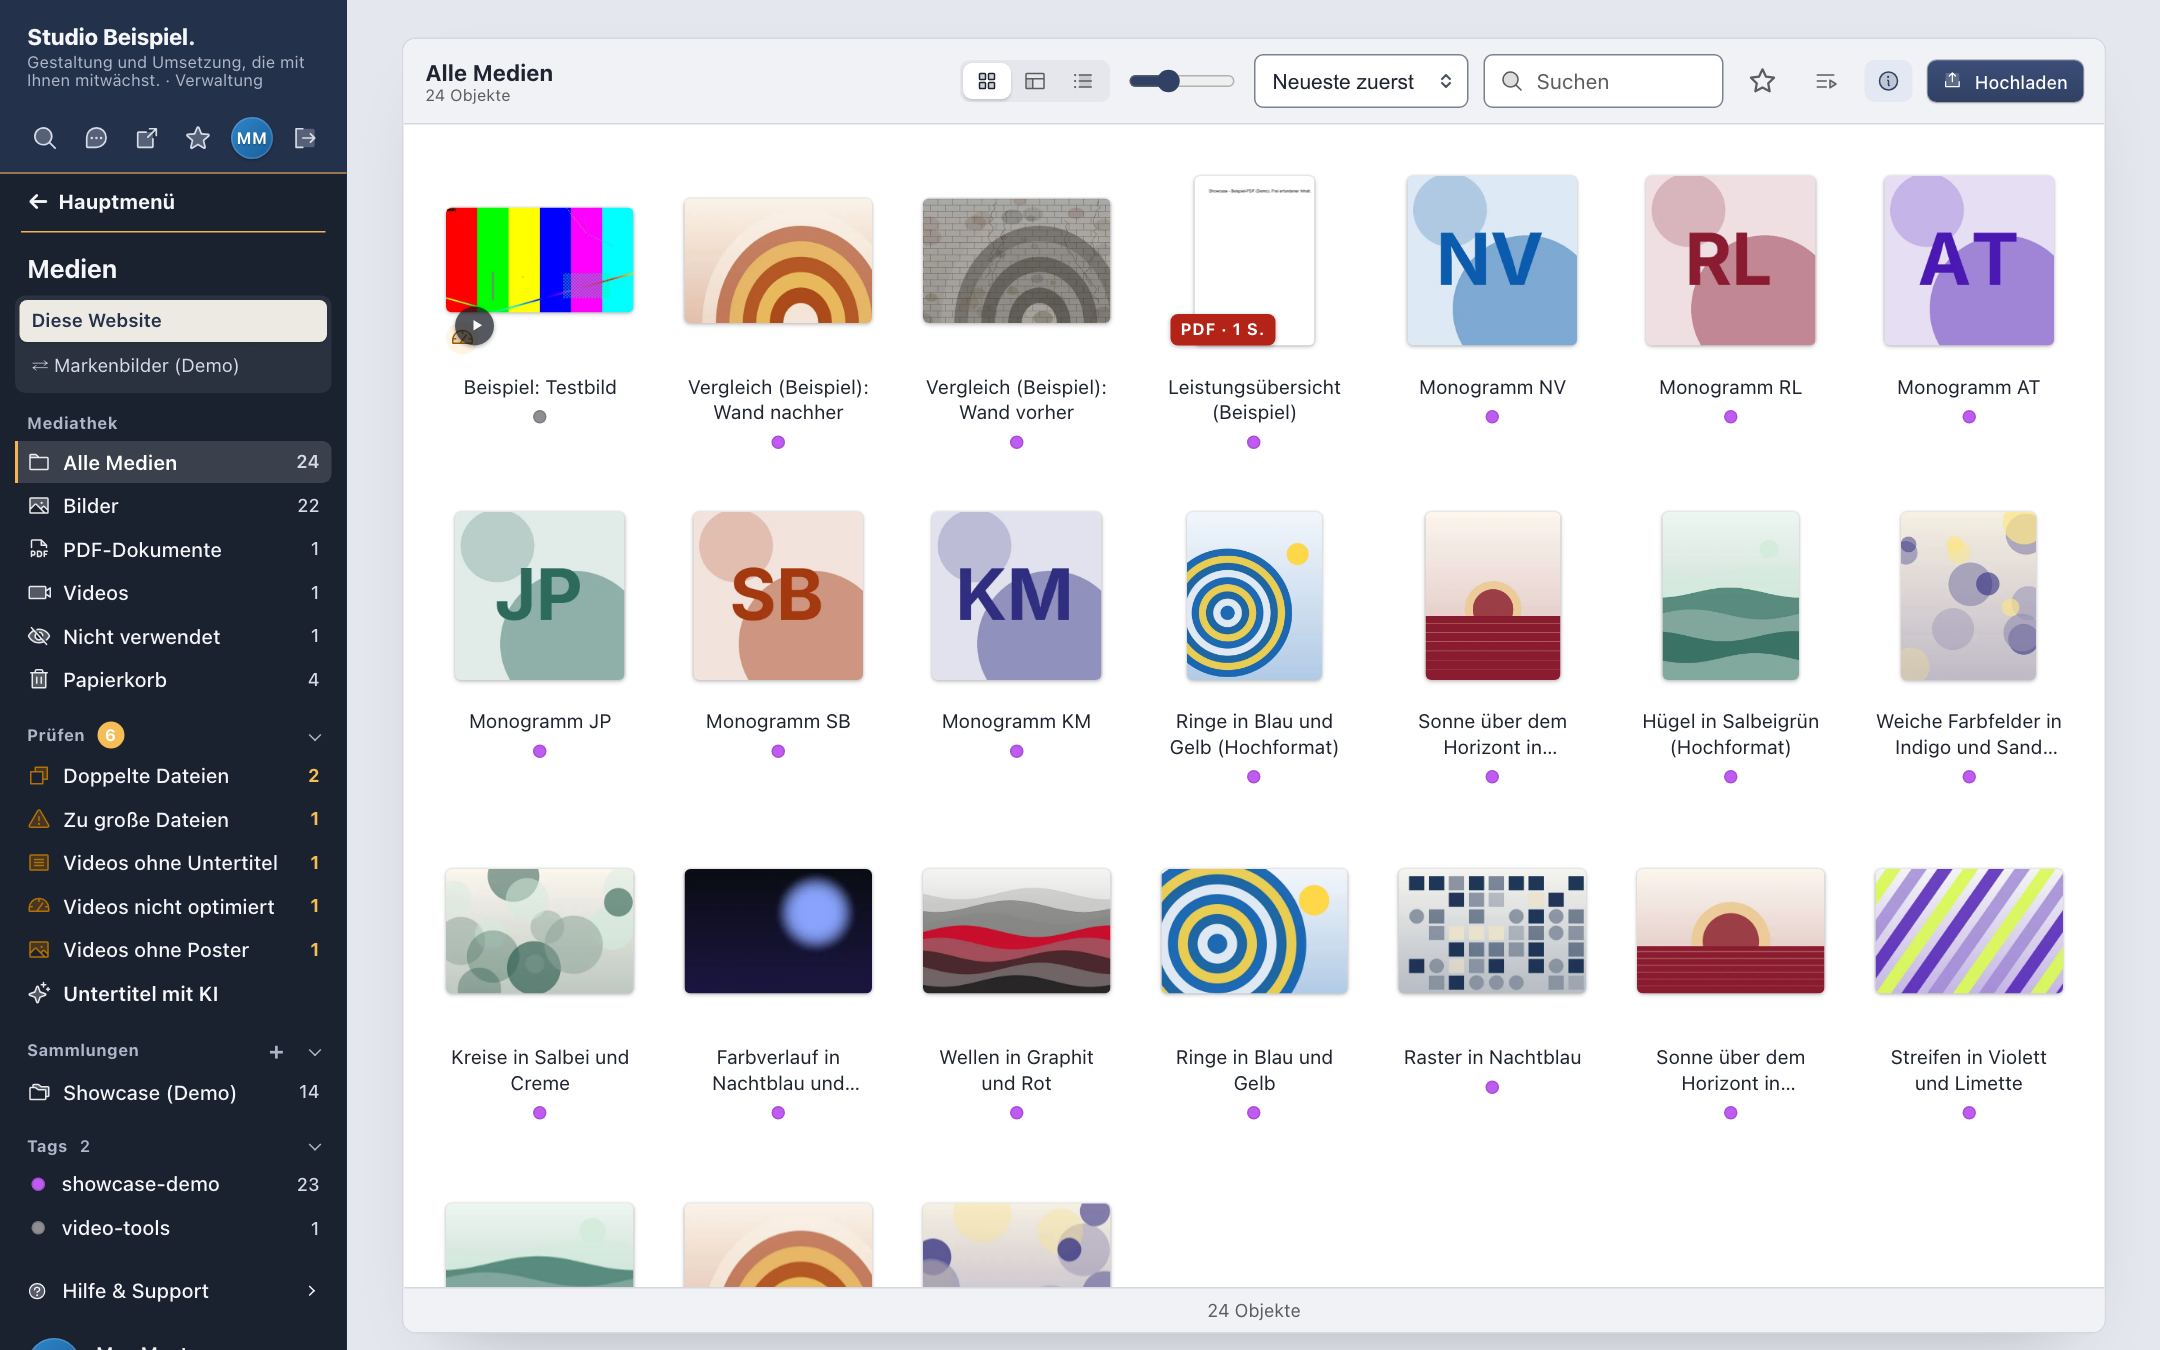Open Bilder in the Mediathek
Image resolution: width=2160 pixels, height=1350 pixels.
(x=173, y=506)
